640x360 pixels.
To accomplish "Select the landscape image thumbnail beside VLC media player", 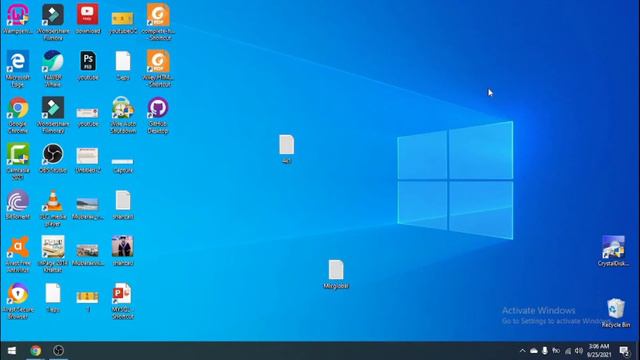I will click(x=87, y=207).
